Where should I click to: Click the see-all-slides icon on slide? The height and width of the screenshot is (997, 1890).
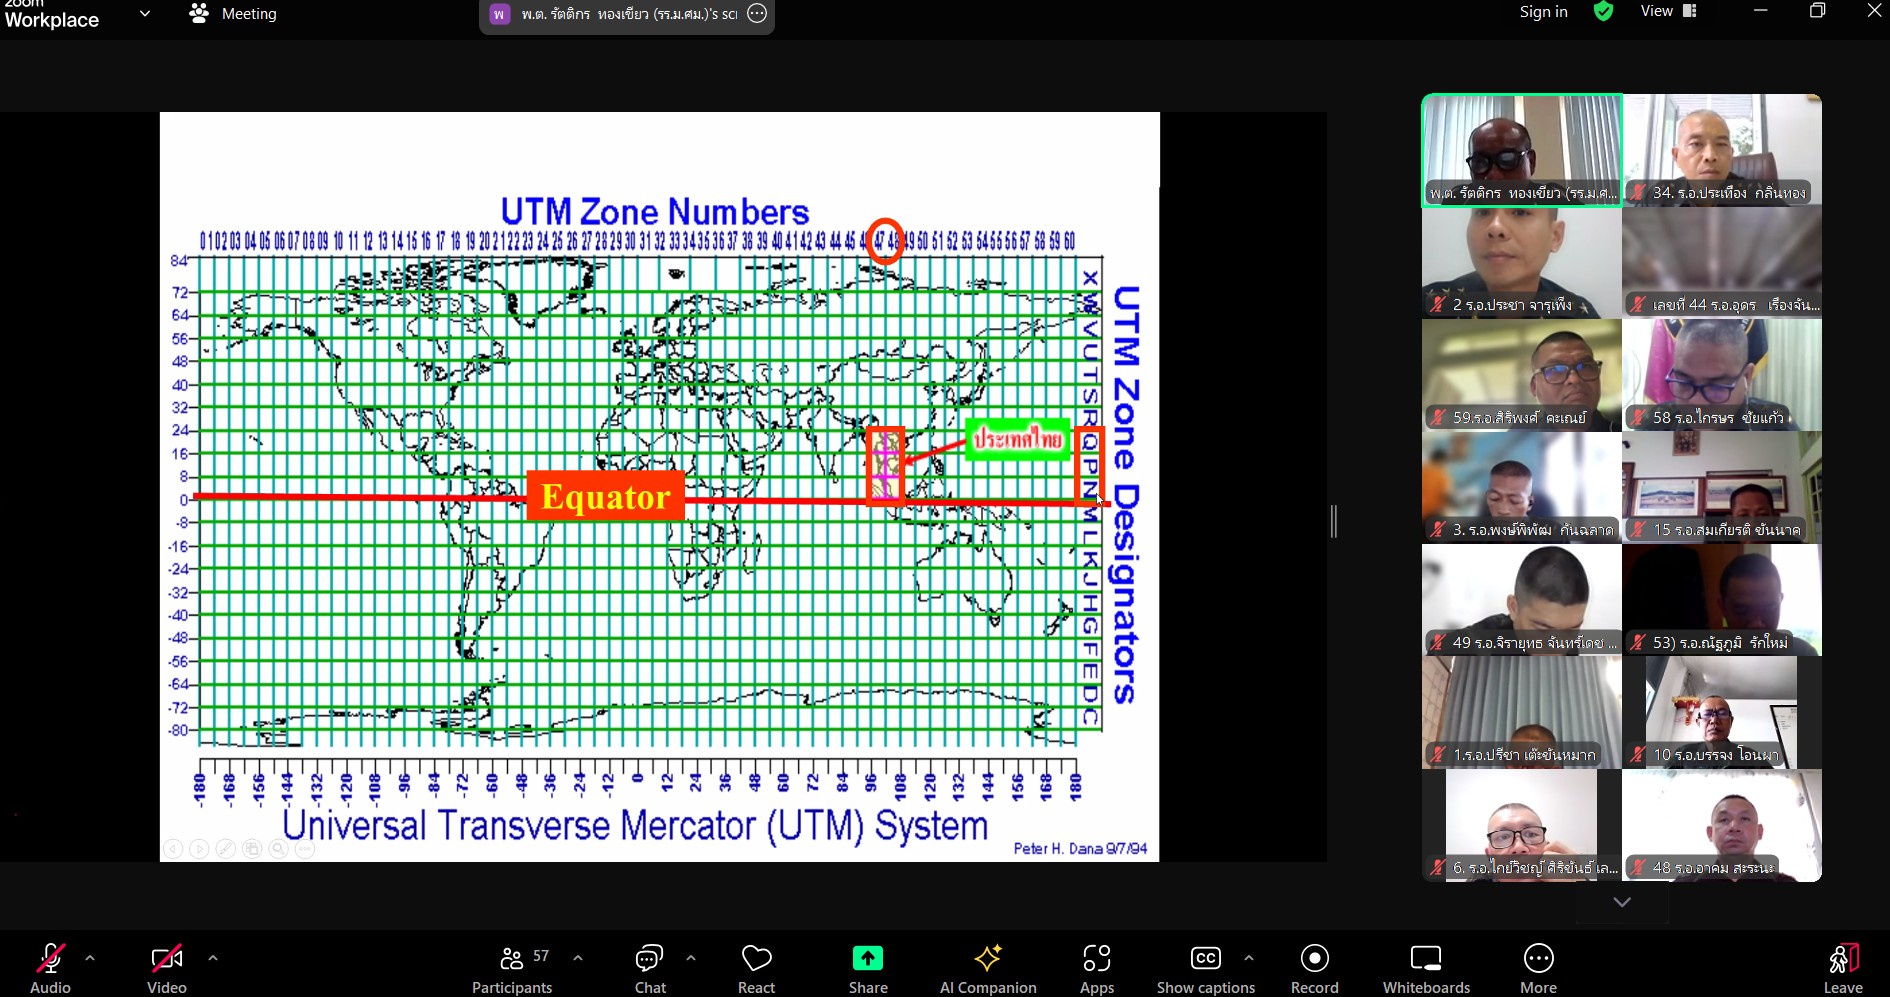click(x=252, y=849)
